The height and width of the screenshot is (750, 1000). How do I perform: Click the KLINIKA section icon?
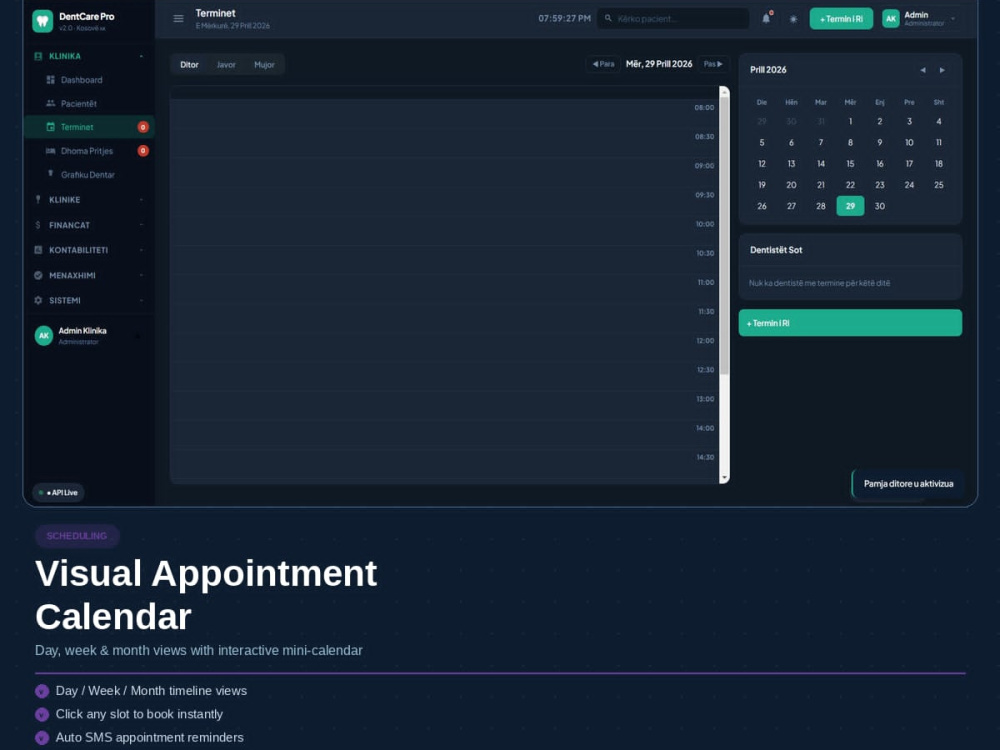point(38,56)
